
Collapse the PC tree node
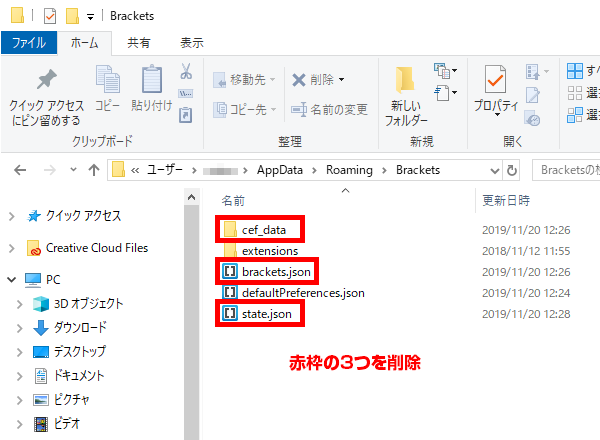[11, 280]
